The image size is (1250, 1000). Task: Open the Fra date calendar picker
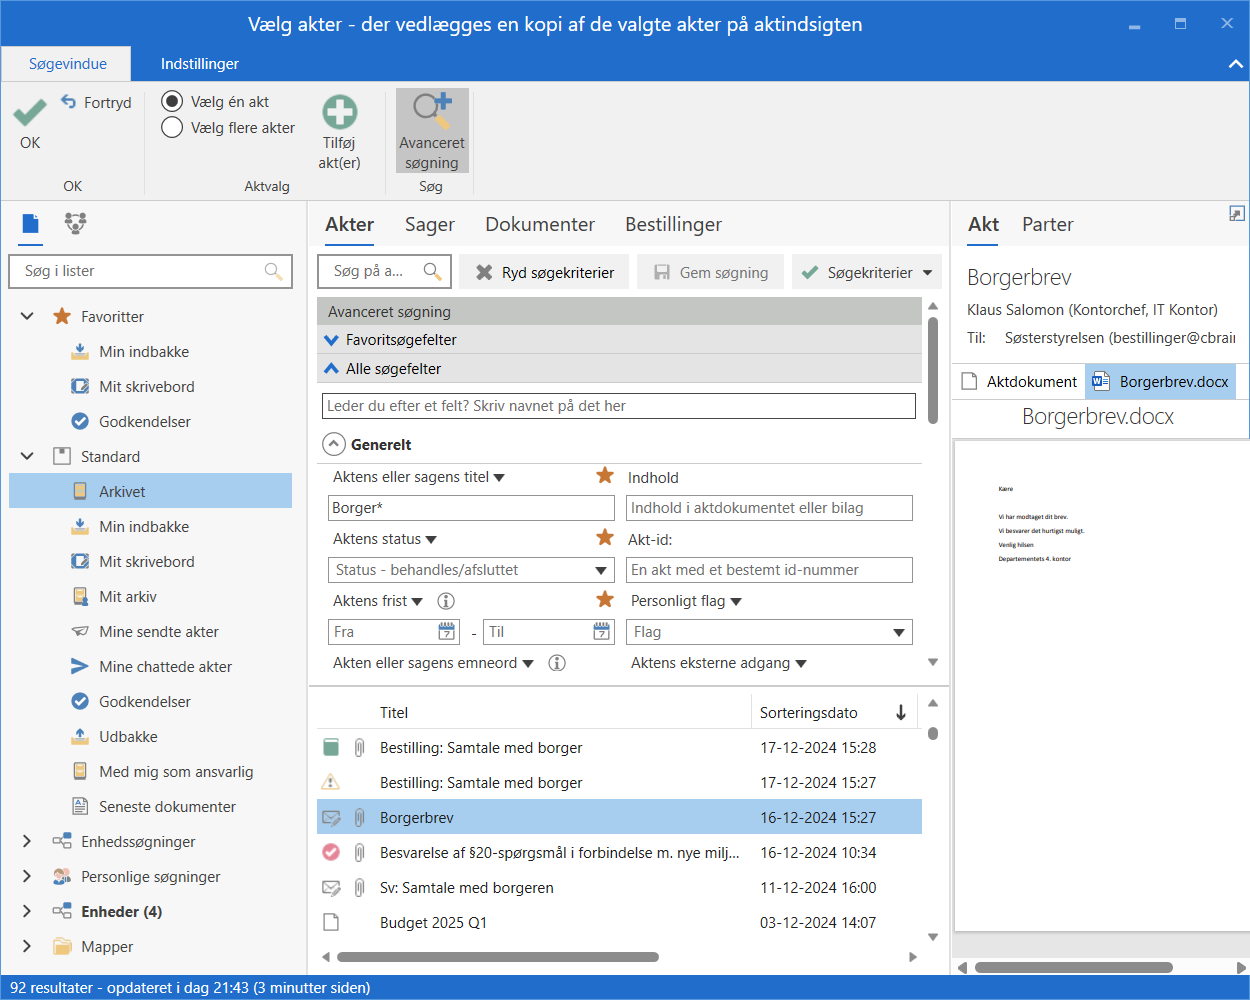[x=447, y=631]
